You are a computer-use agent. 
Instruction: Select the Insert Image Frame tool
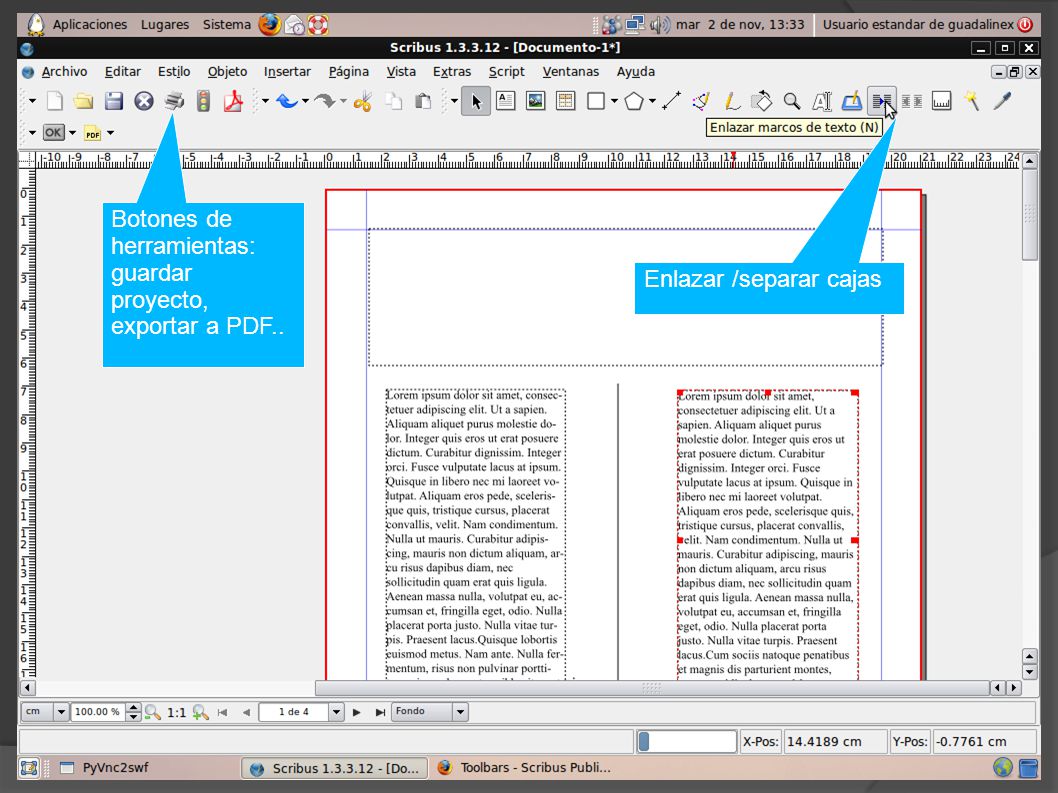(536, 101)
